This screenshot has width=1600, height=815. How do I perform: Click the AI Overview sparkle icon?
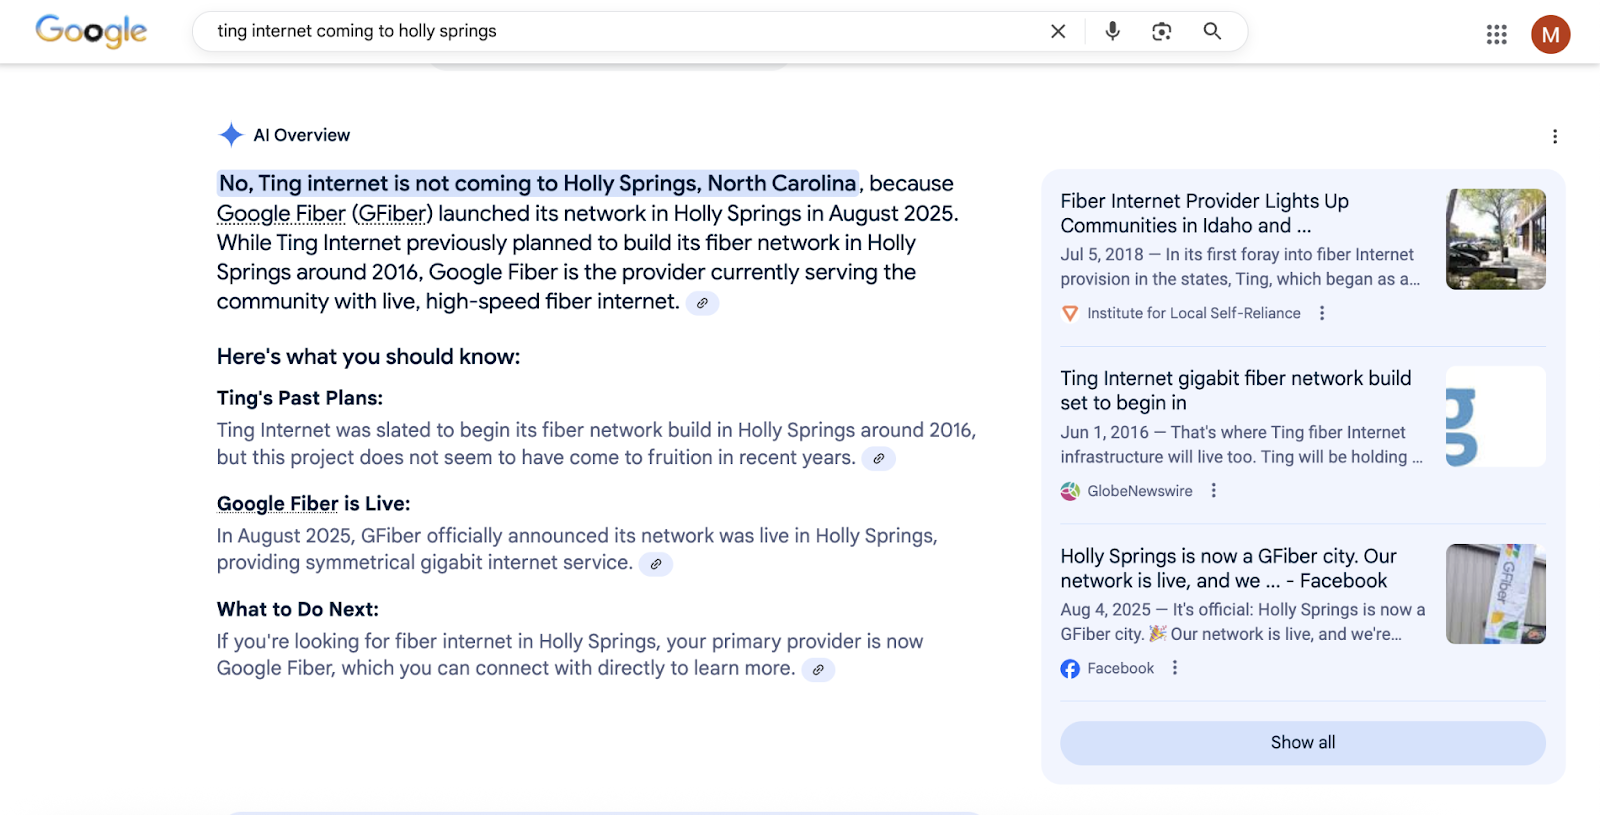pyautogui.click(x=231, y=134)
